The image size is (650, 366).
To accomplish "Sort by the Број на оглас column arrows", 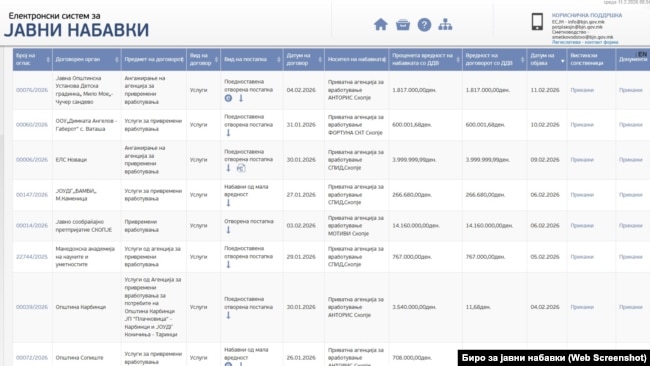I will coord(48,60).
